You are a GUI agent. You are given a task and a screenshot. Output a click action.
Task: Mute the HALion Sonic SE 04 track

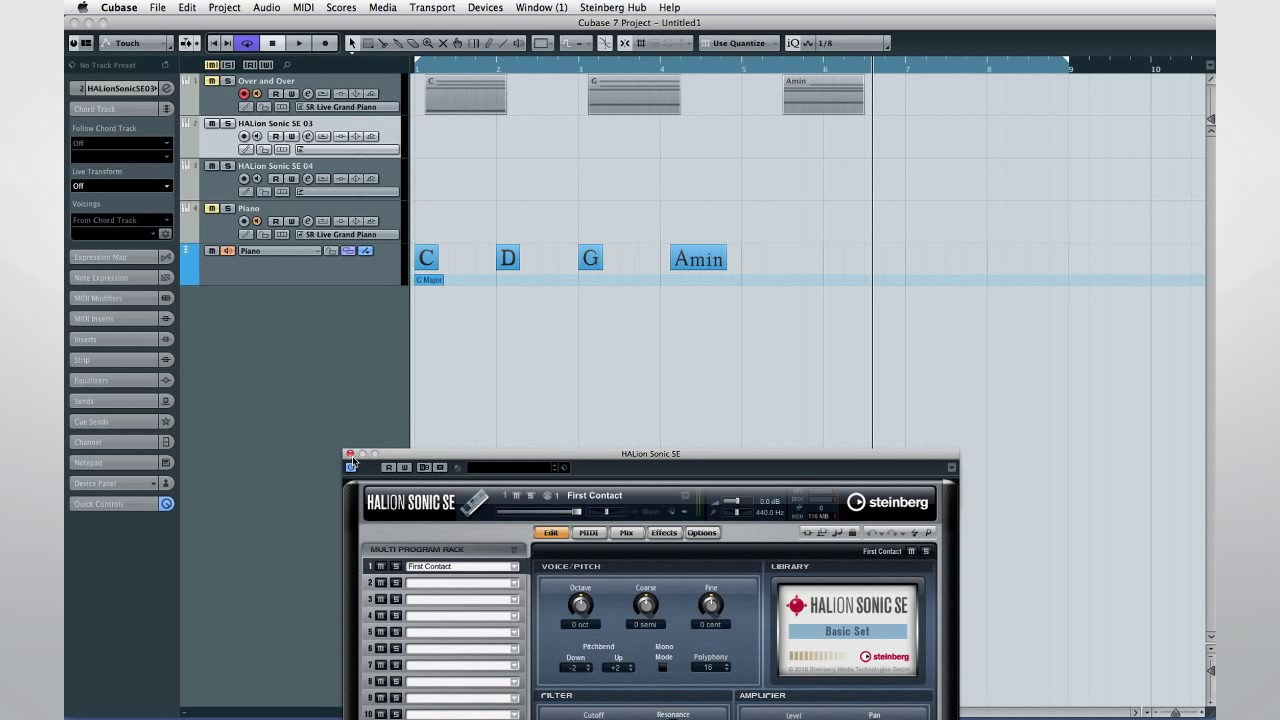click(x=212, y=166)
